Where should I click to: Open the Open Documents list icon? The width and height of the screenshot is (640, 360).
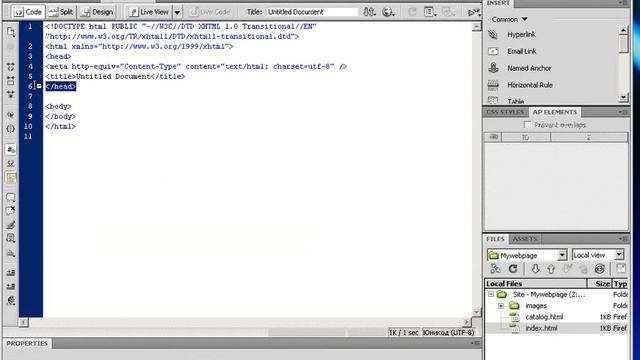pyautogui.click(x=11, y=32)
